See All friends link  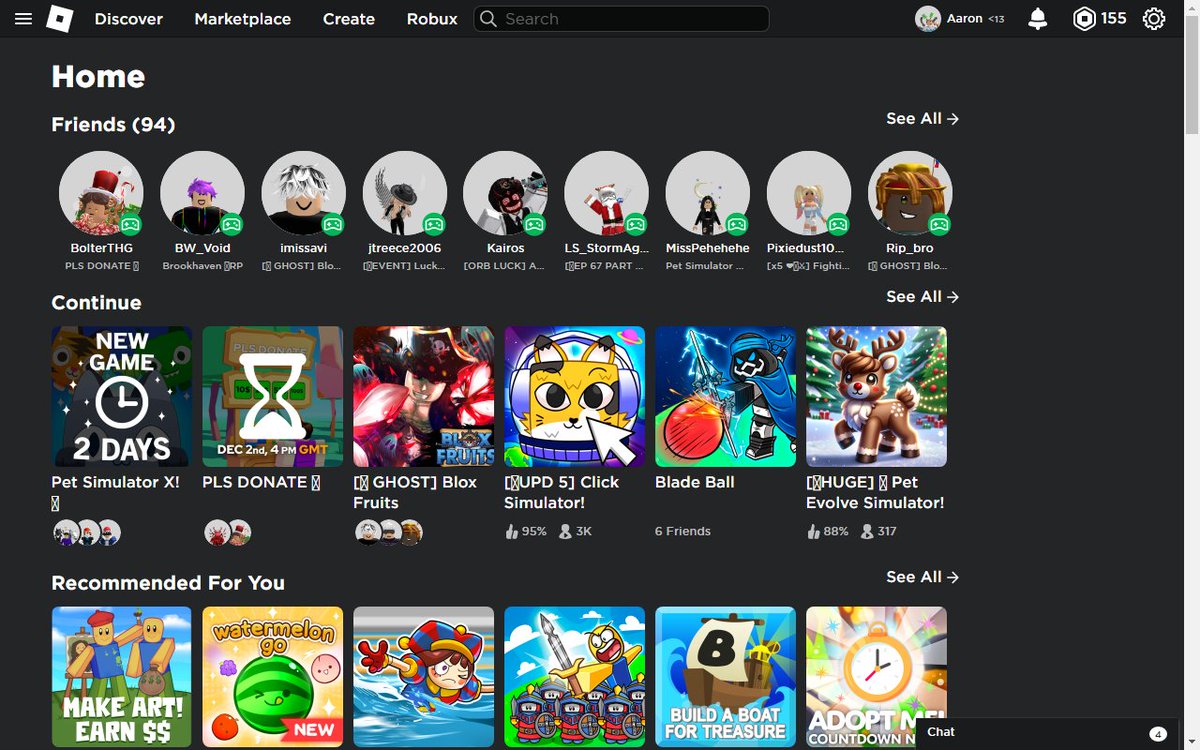coord(922,118)
